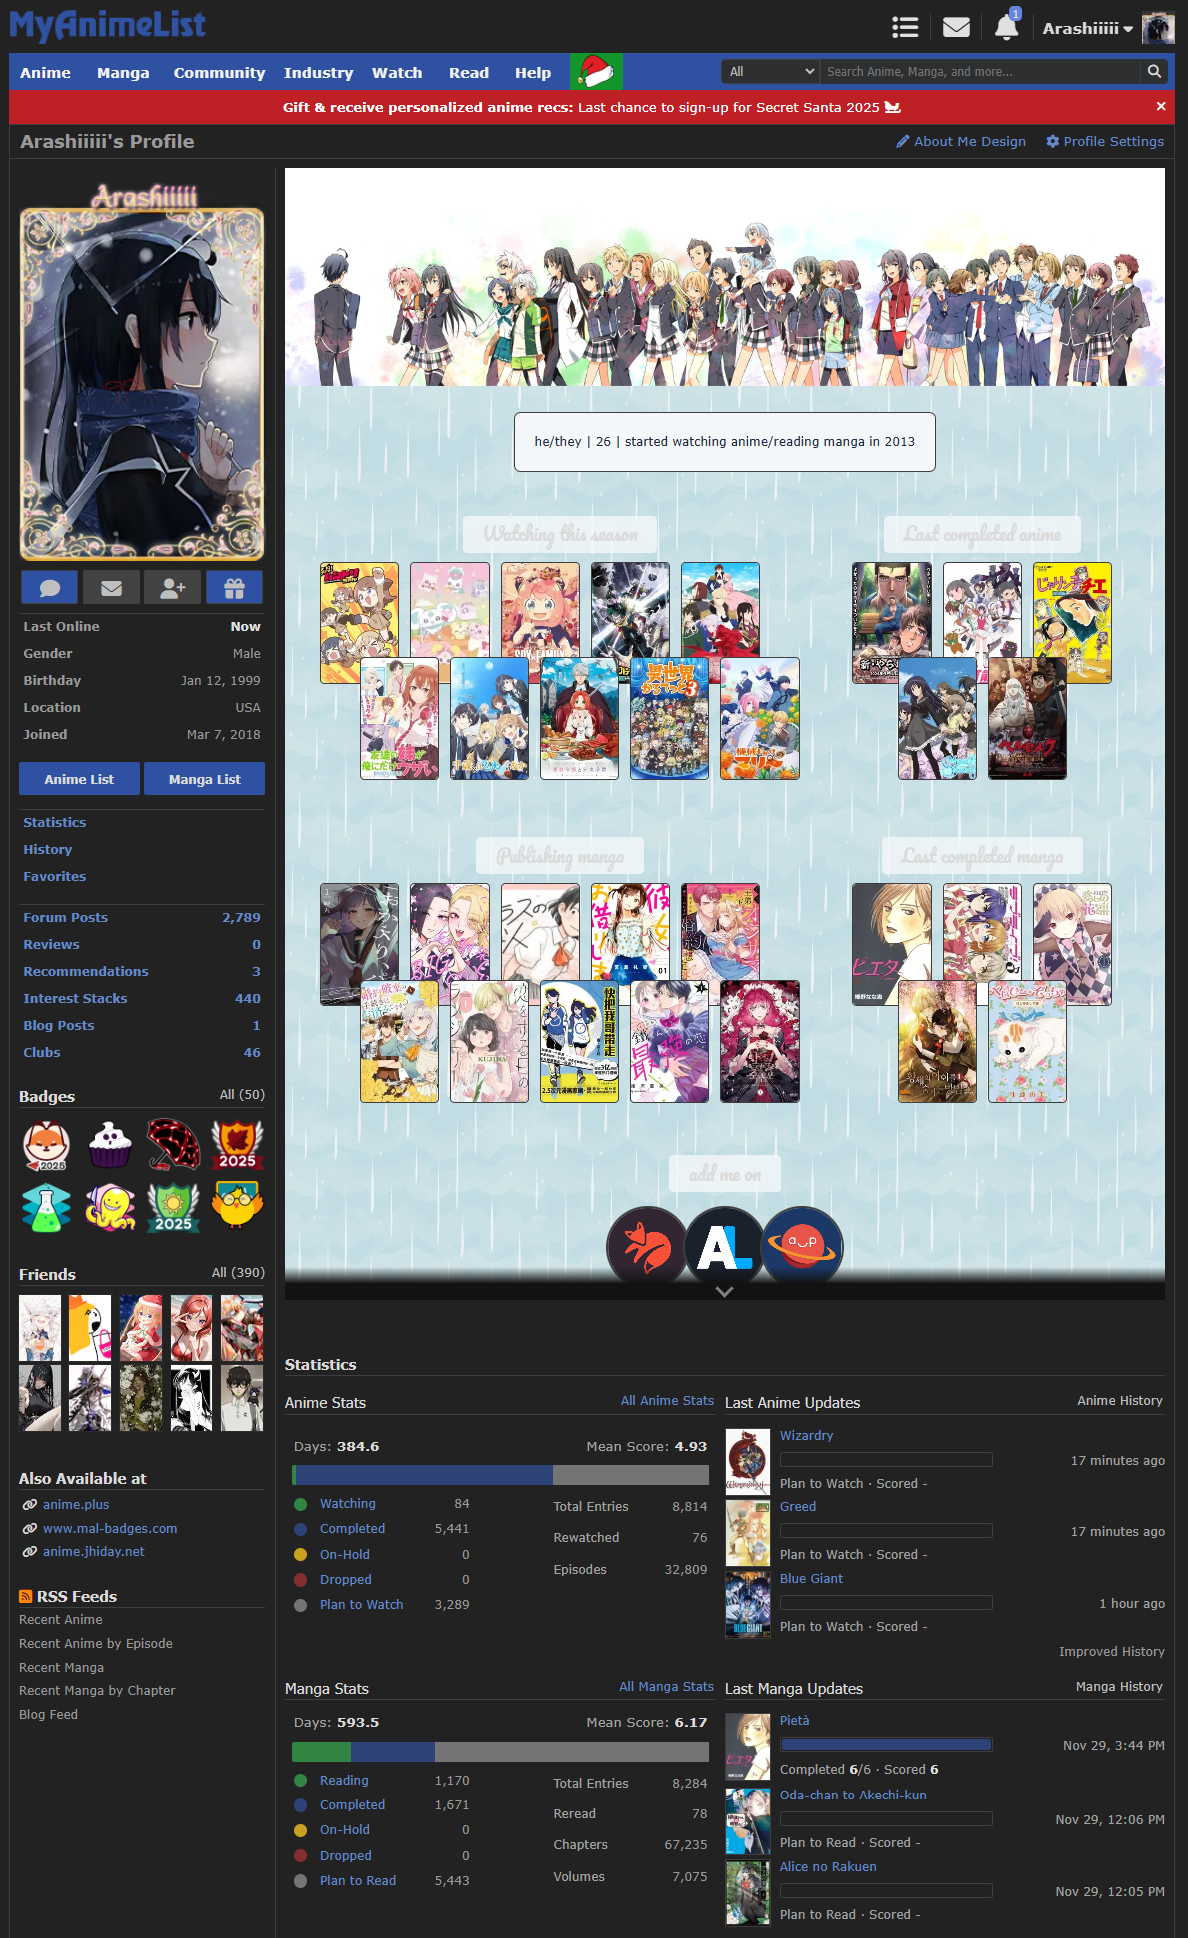Open All Manga Stats link
Viewport: 1188px width, 1938px height.
[666, 1687]
